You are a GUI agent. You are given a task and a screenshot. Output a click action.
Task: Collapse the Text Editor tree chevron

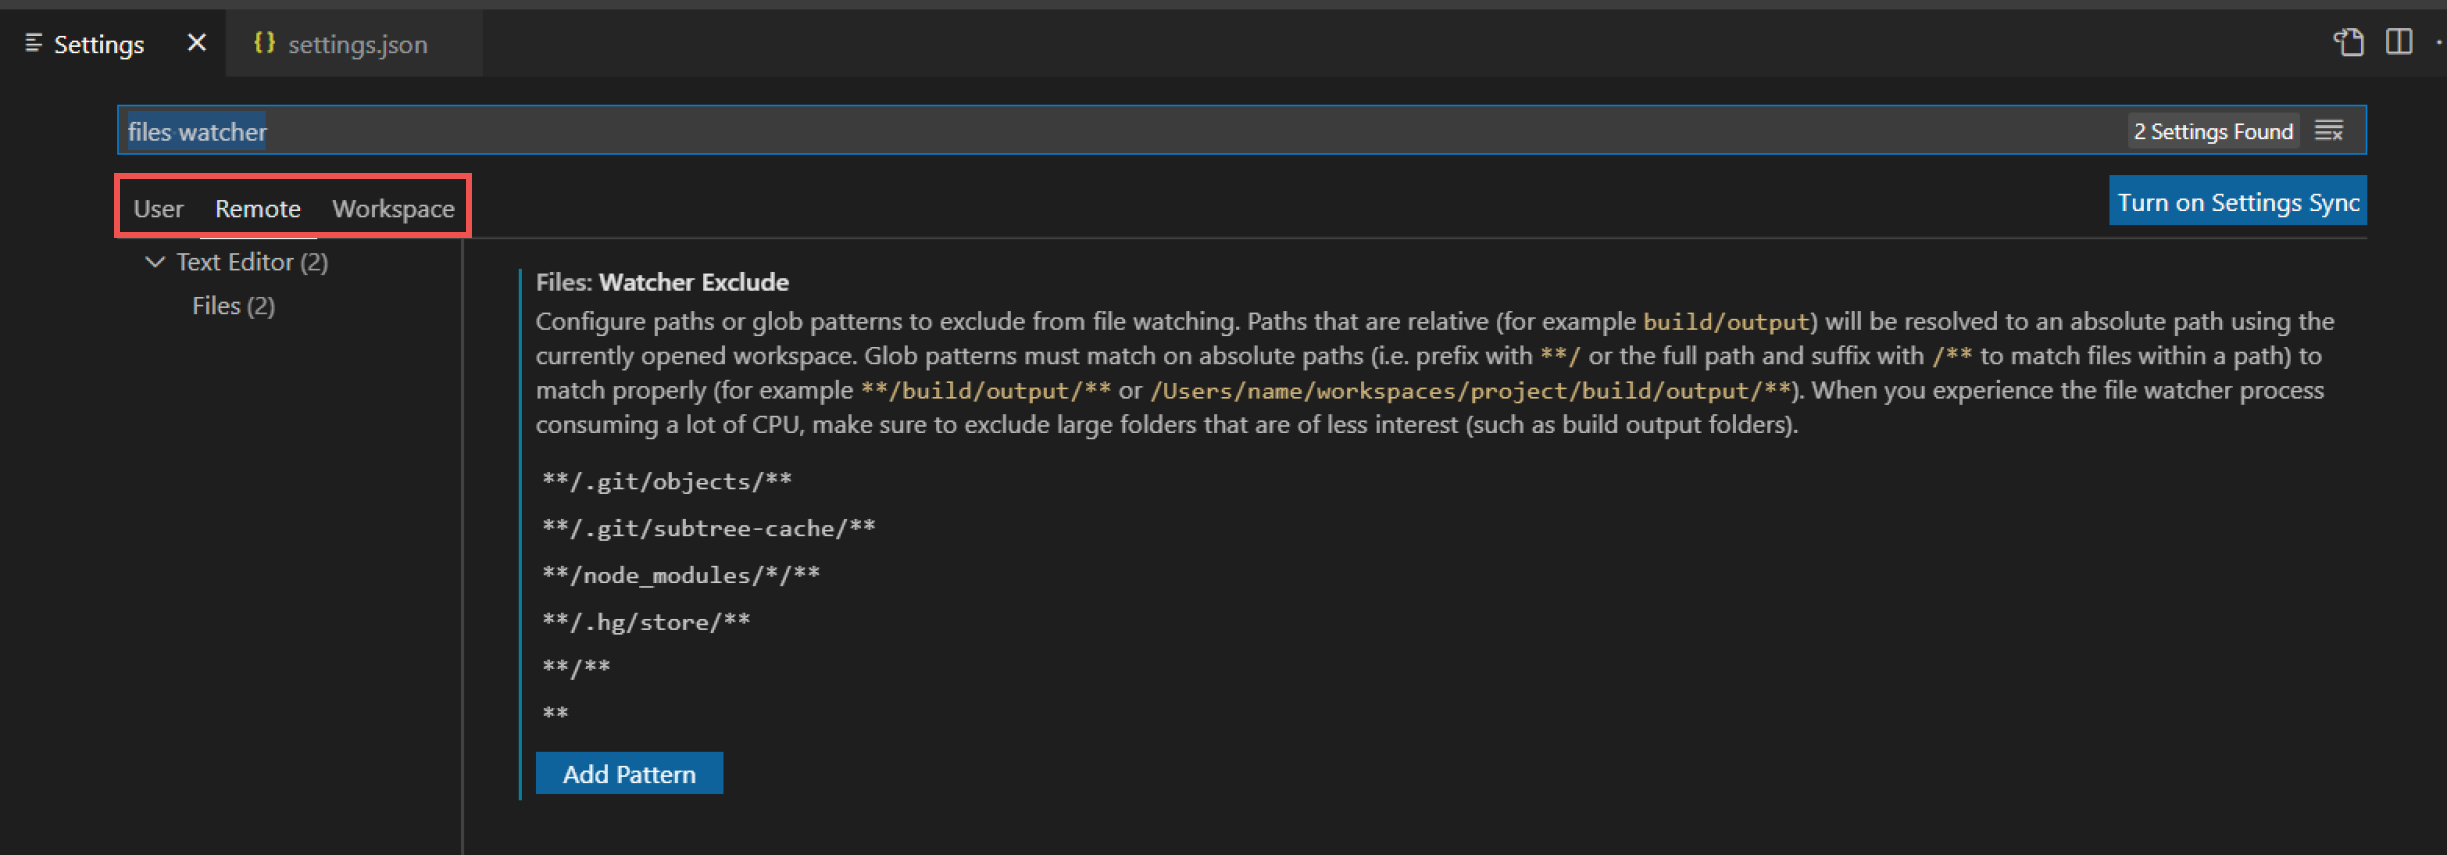tap(155, 262)
